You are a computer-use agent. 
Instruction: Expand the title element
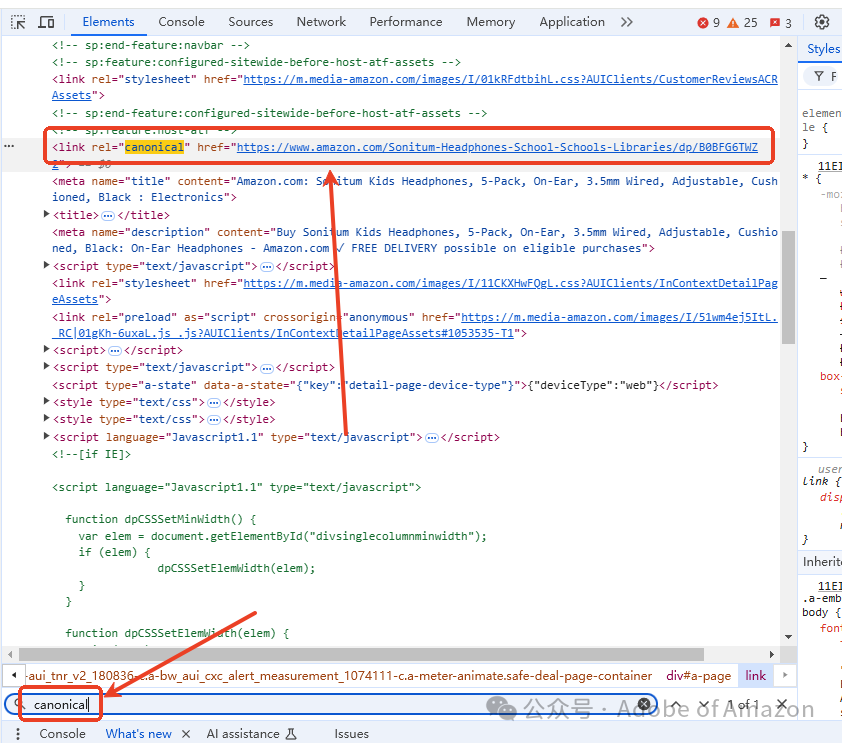(x=46, y=214)
